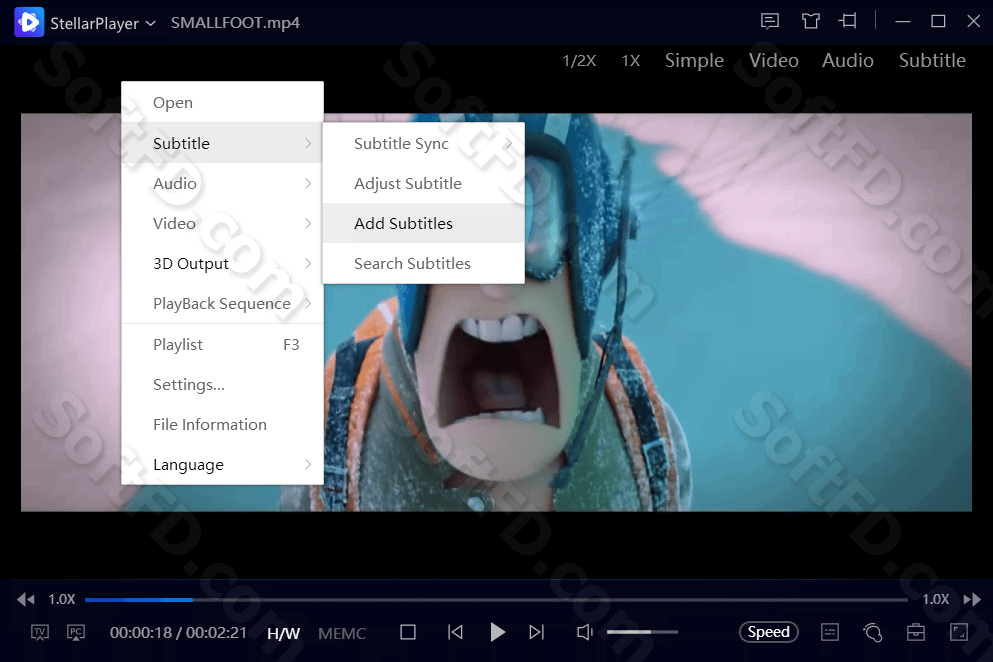The width and height of the screenshot is (993, 662).
Task: Open File Information from the menu
Action: click(222, 424)
